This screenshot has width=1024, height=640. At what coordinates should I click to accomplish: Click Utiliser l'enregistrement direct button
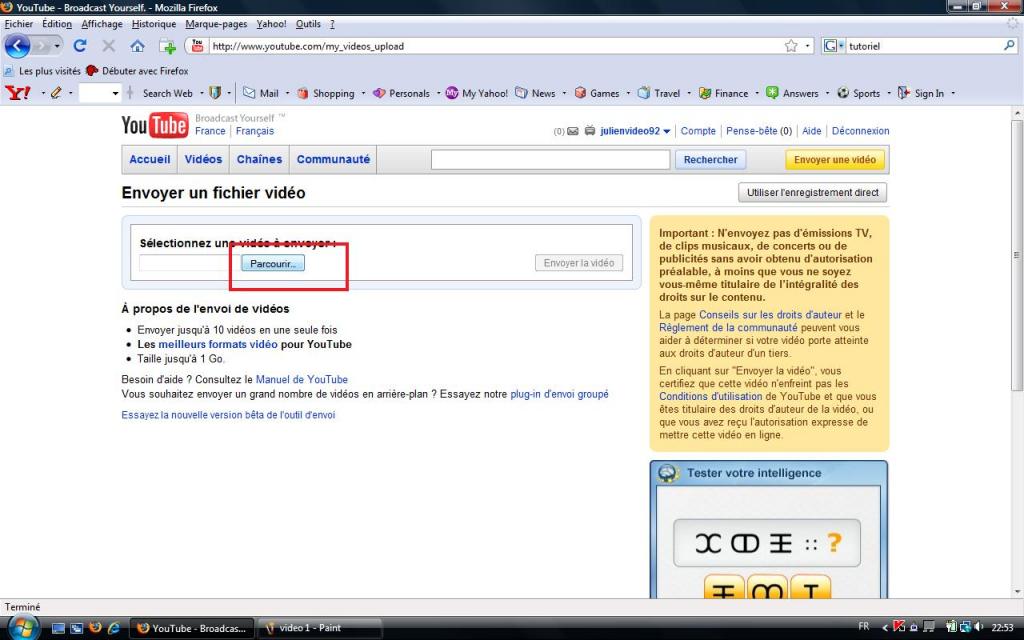tap(812, 193)
